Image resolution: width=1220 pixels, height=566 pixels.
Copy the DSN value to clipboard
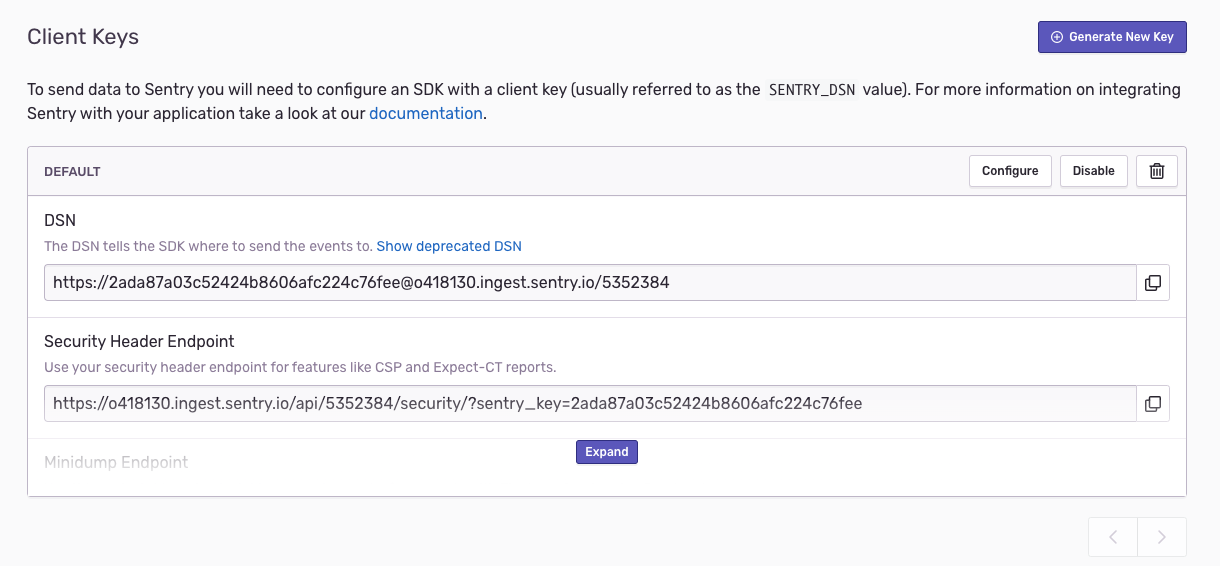coord(1153,283)
